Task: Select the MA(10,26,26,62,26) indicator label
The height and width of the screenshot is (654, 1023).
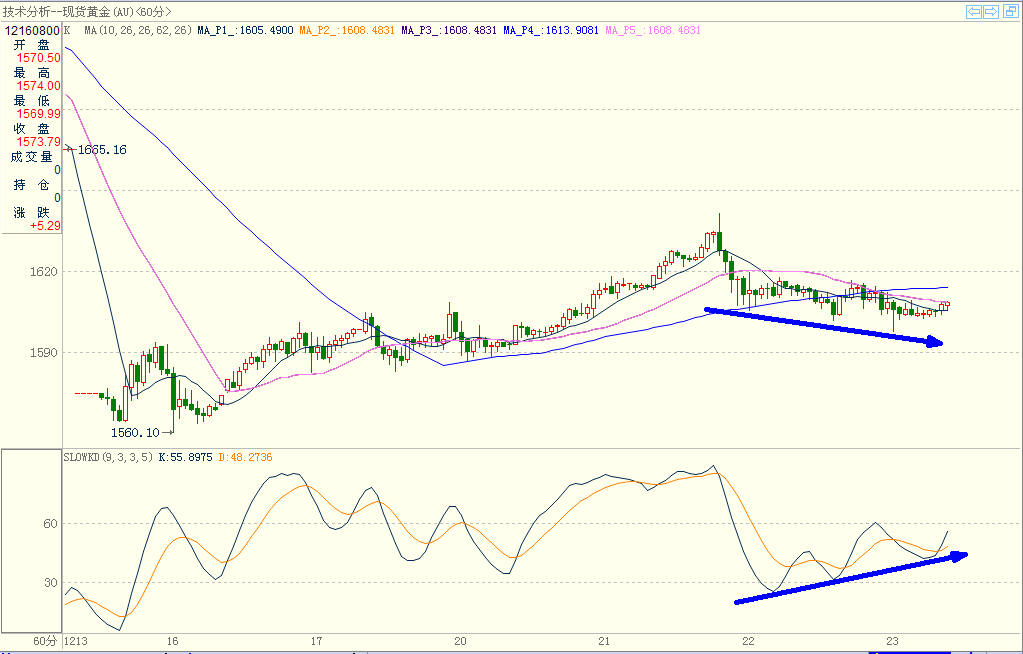Action: click(138, 30)
